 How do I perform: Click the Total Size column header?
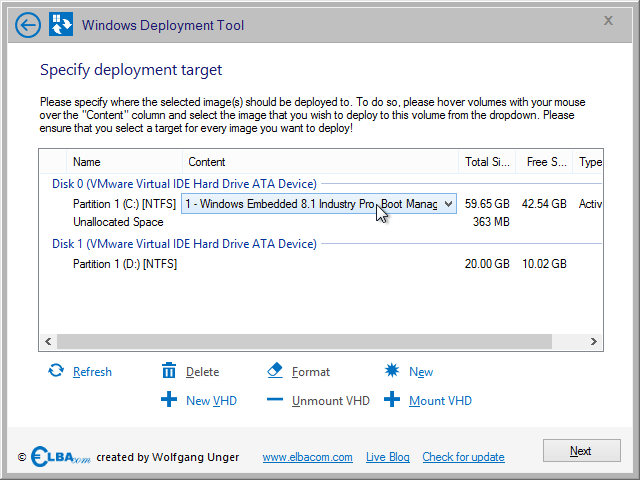(487, 162)
